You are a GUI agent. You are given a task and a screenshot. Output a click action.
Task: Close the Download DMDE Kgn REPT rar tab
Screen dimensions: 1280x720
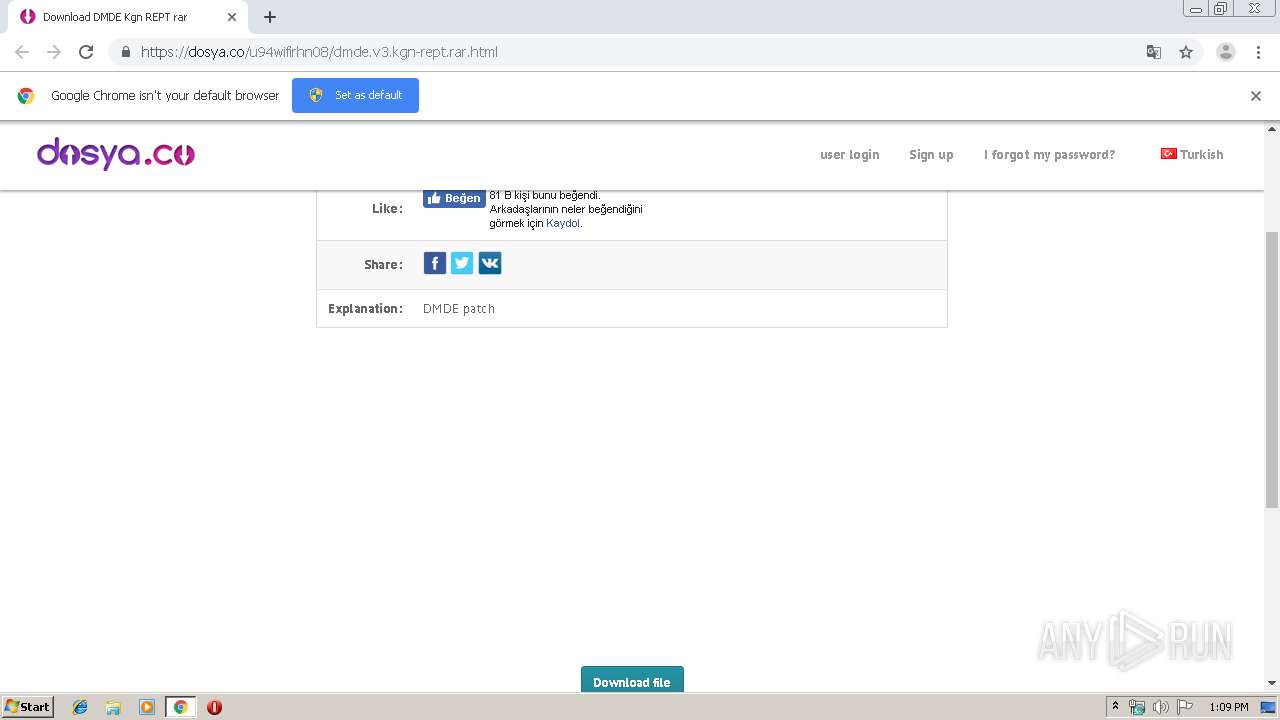point(231,17)
